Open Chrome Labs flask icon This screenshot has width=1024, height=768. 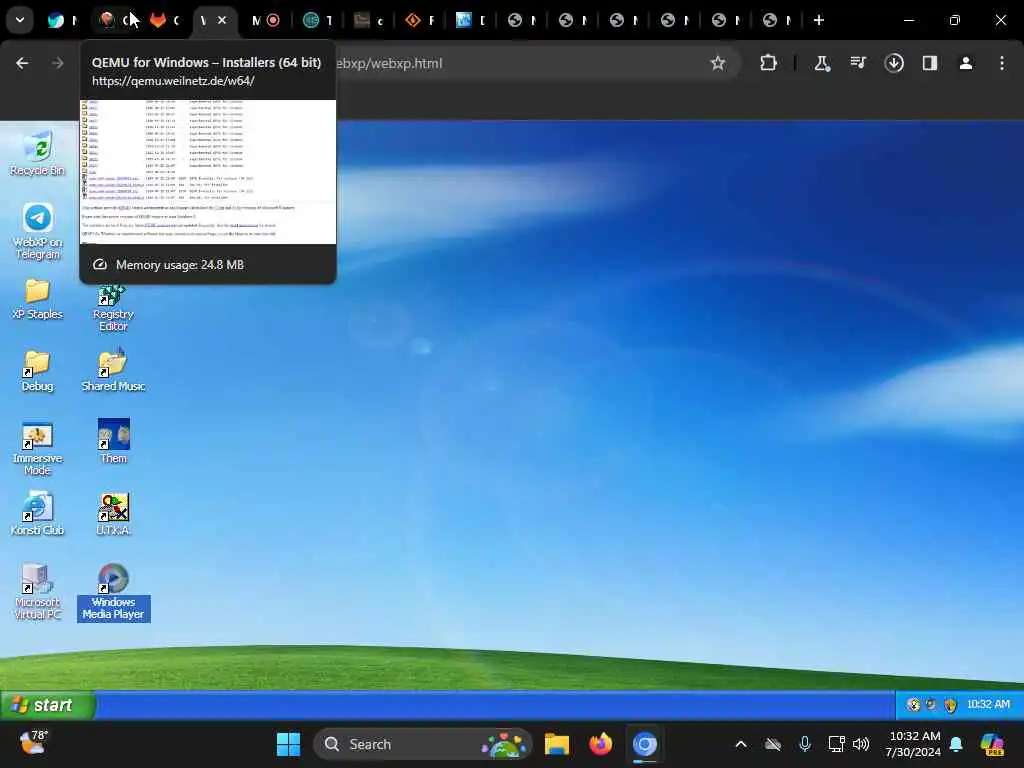click(822, 63)
